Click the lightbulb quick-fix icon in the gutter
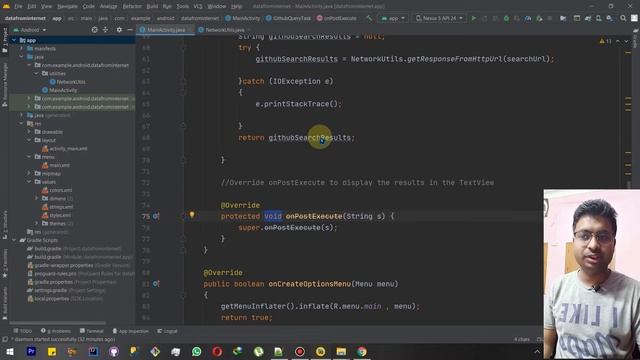Screen dimensions: 640x360 192,215
